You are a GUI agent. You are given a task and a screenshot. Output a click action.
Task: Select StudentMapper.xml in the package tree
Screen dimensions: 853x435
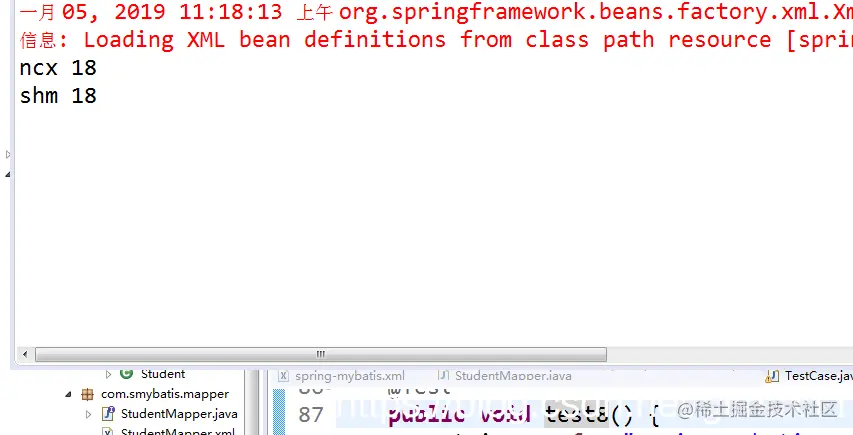pyautogui.click(x=178, y=431)
